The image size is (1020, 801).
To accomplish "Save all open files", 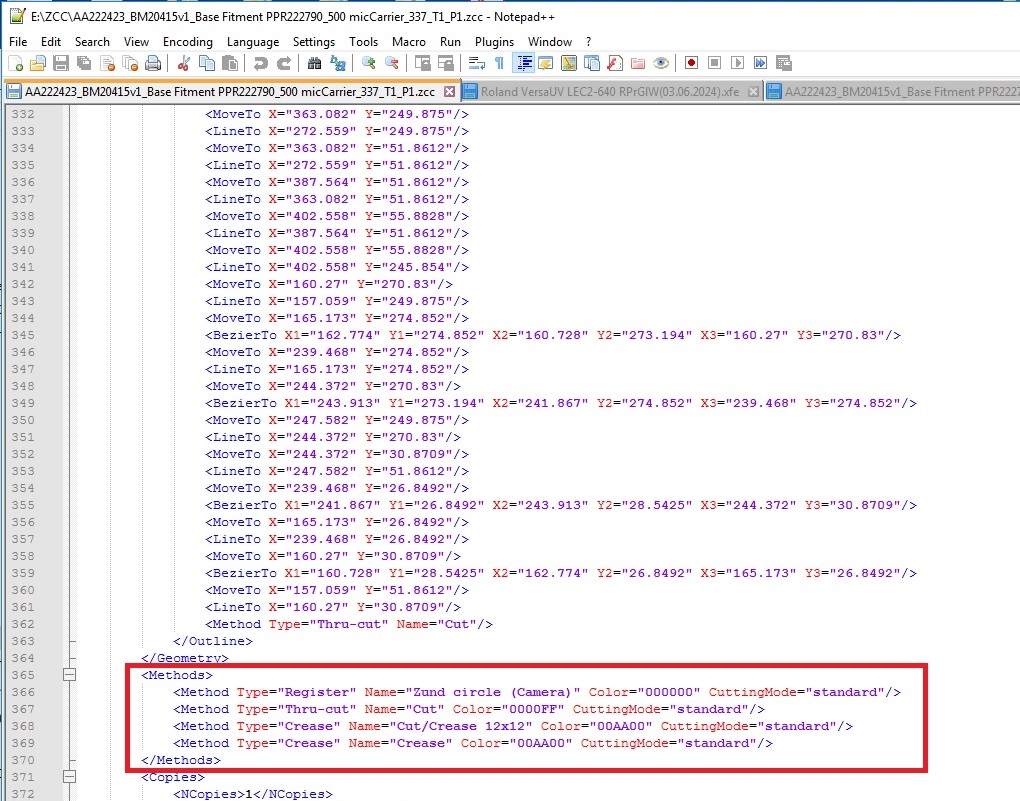I will click(x=85, y=62).
